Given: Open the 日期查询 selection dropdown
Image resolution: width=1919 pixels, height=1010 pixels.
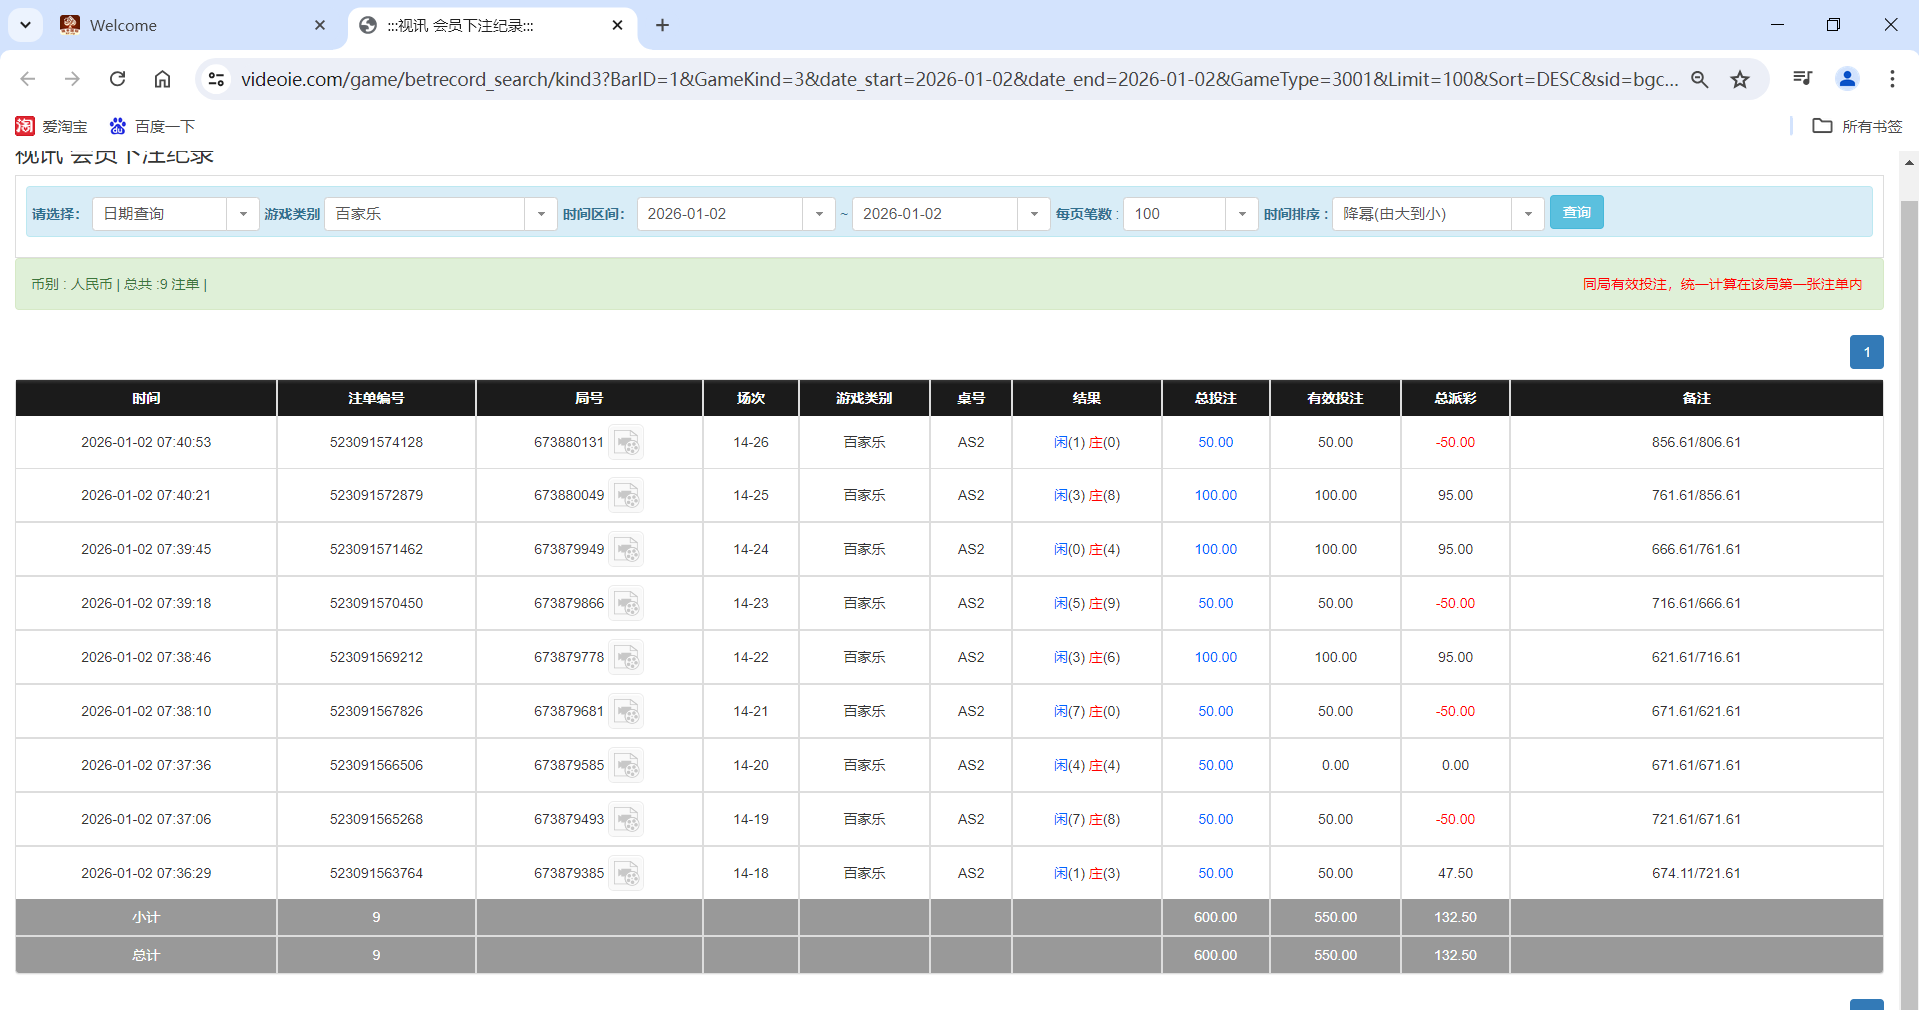Looking at the screenshot, I should coord(243,213).
